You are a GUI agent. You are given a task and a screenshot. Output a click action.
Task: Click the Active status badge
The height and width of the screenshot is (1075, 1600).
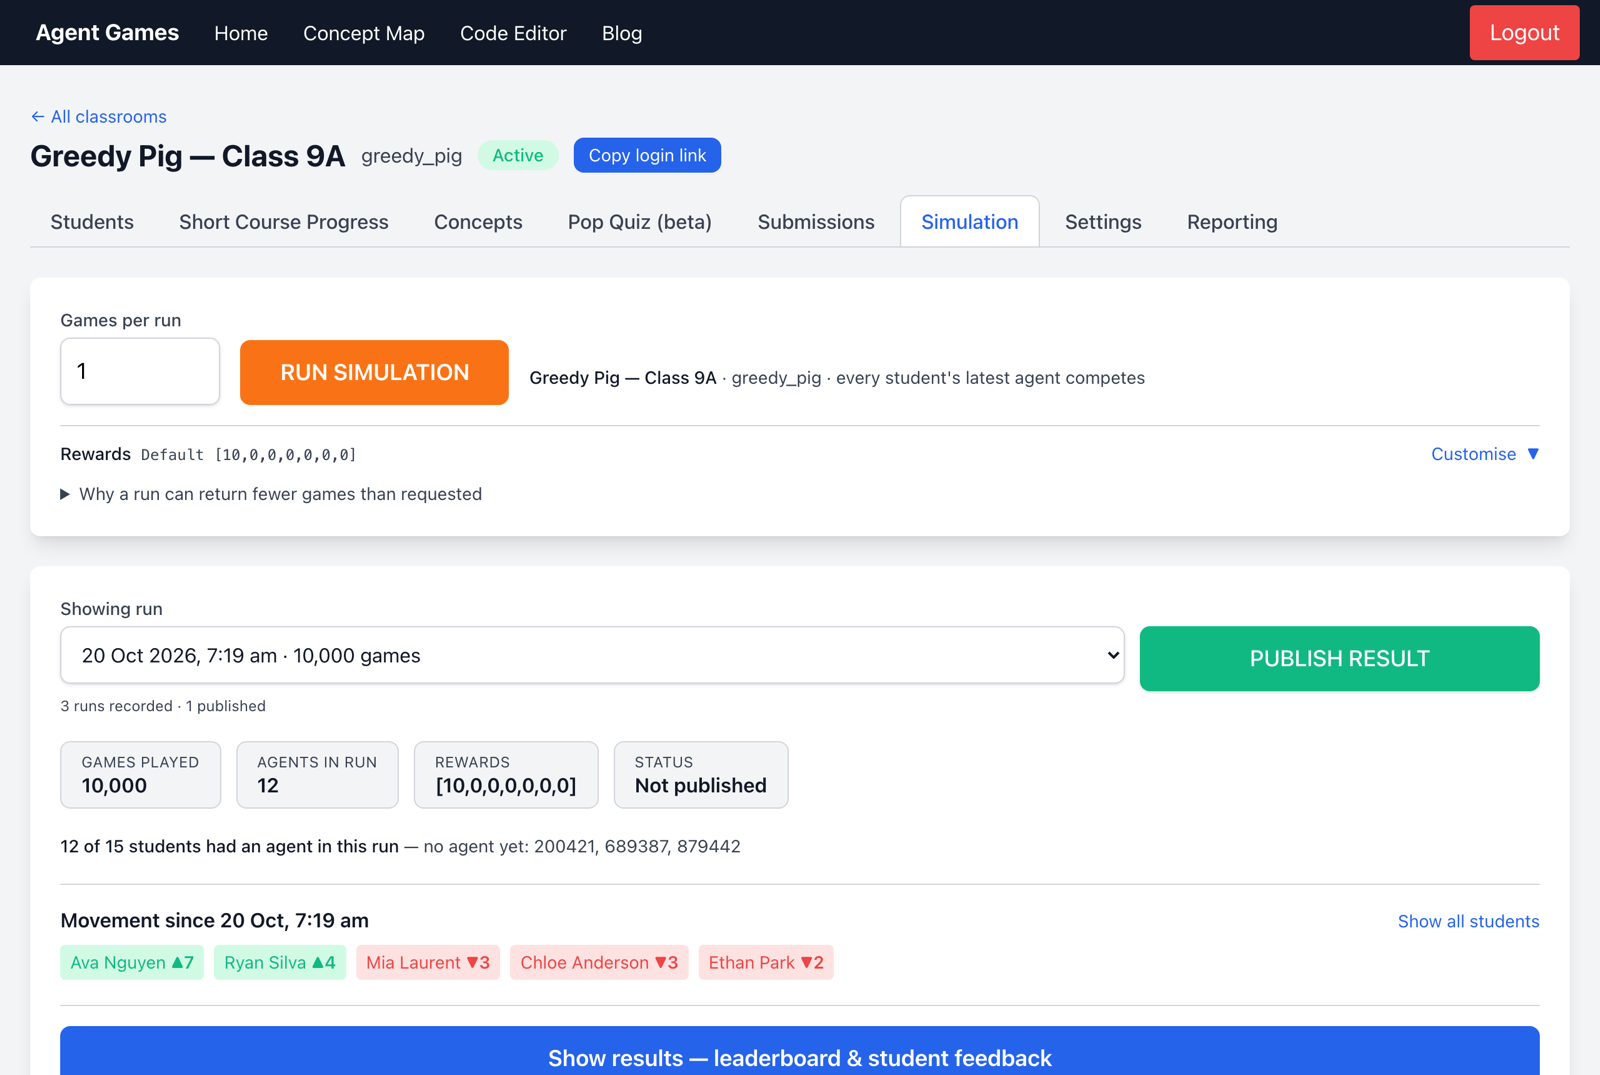click(518, 155)
